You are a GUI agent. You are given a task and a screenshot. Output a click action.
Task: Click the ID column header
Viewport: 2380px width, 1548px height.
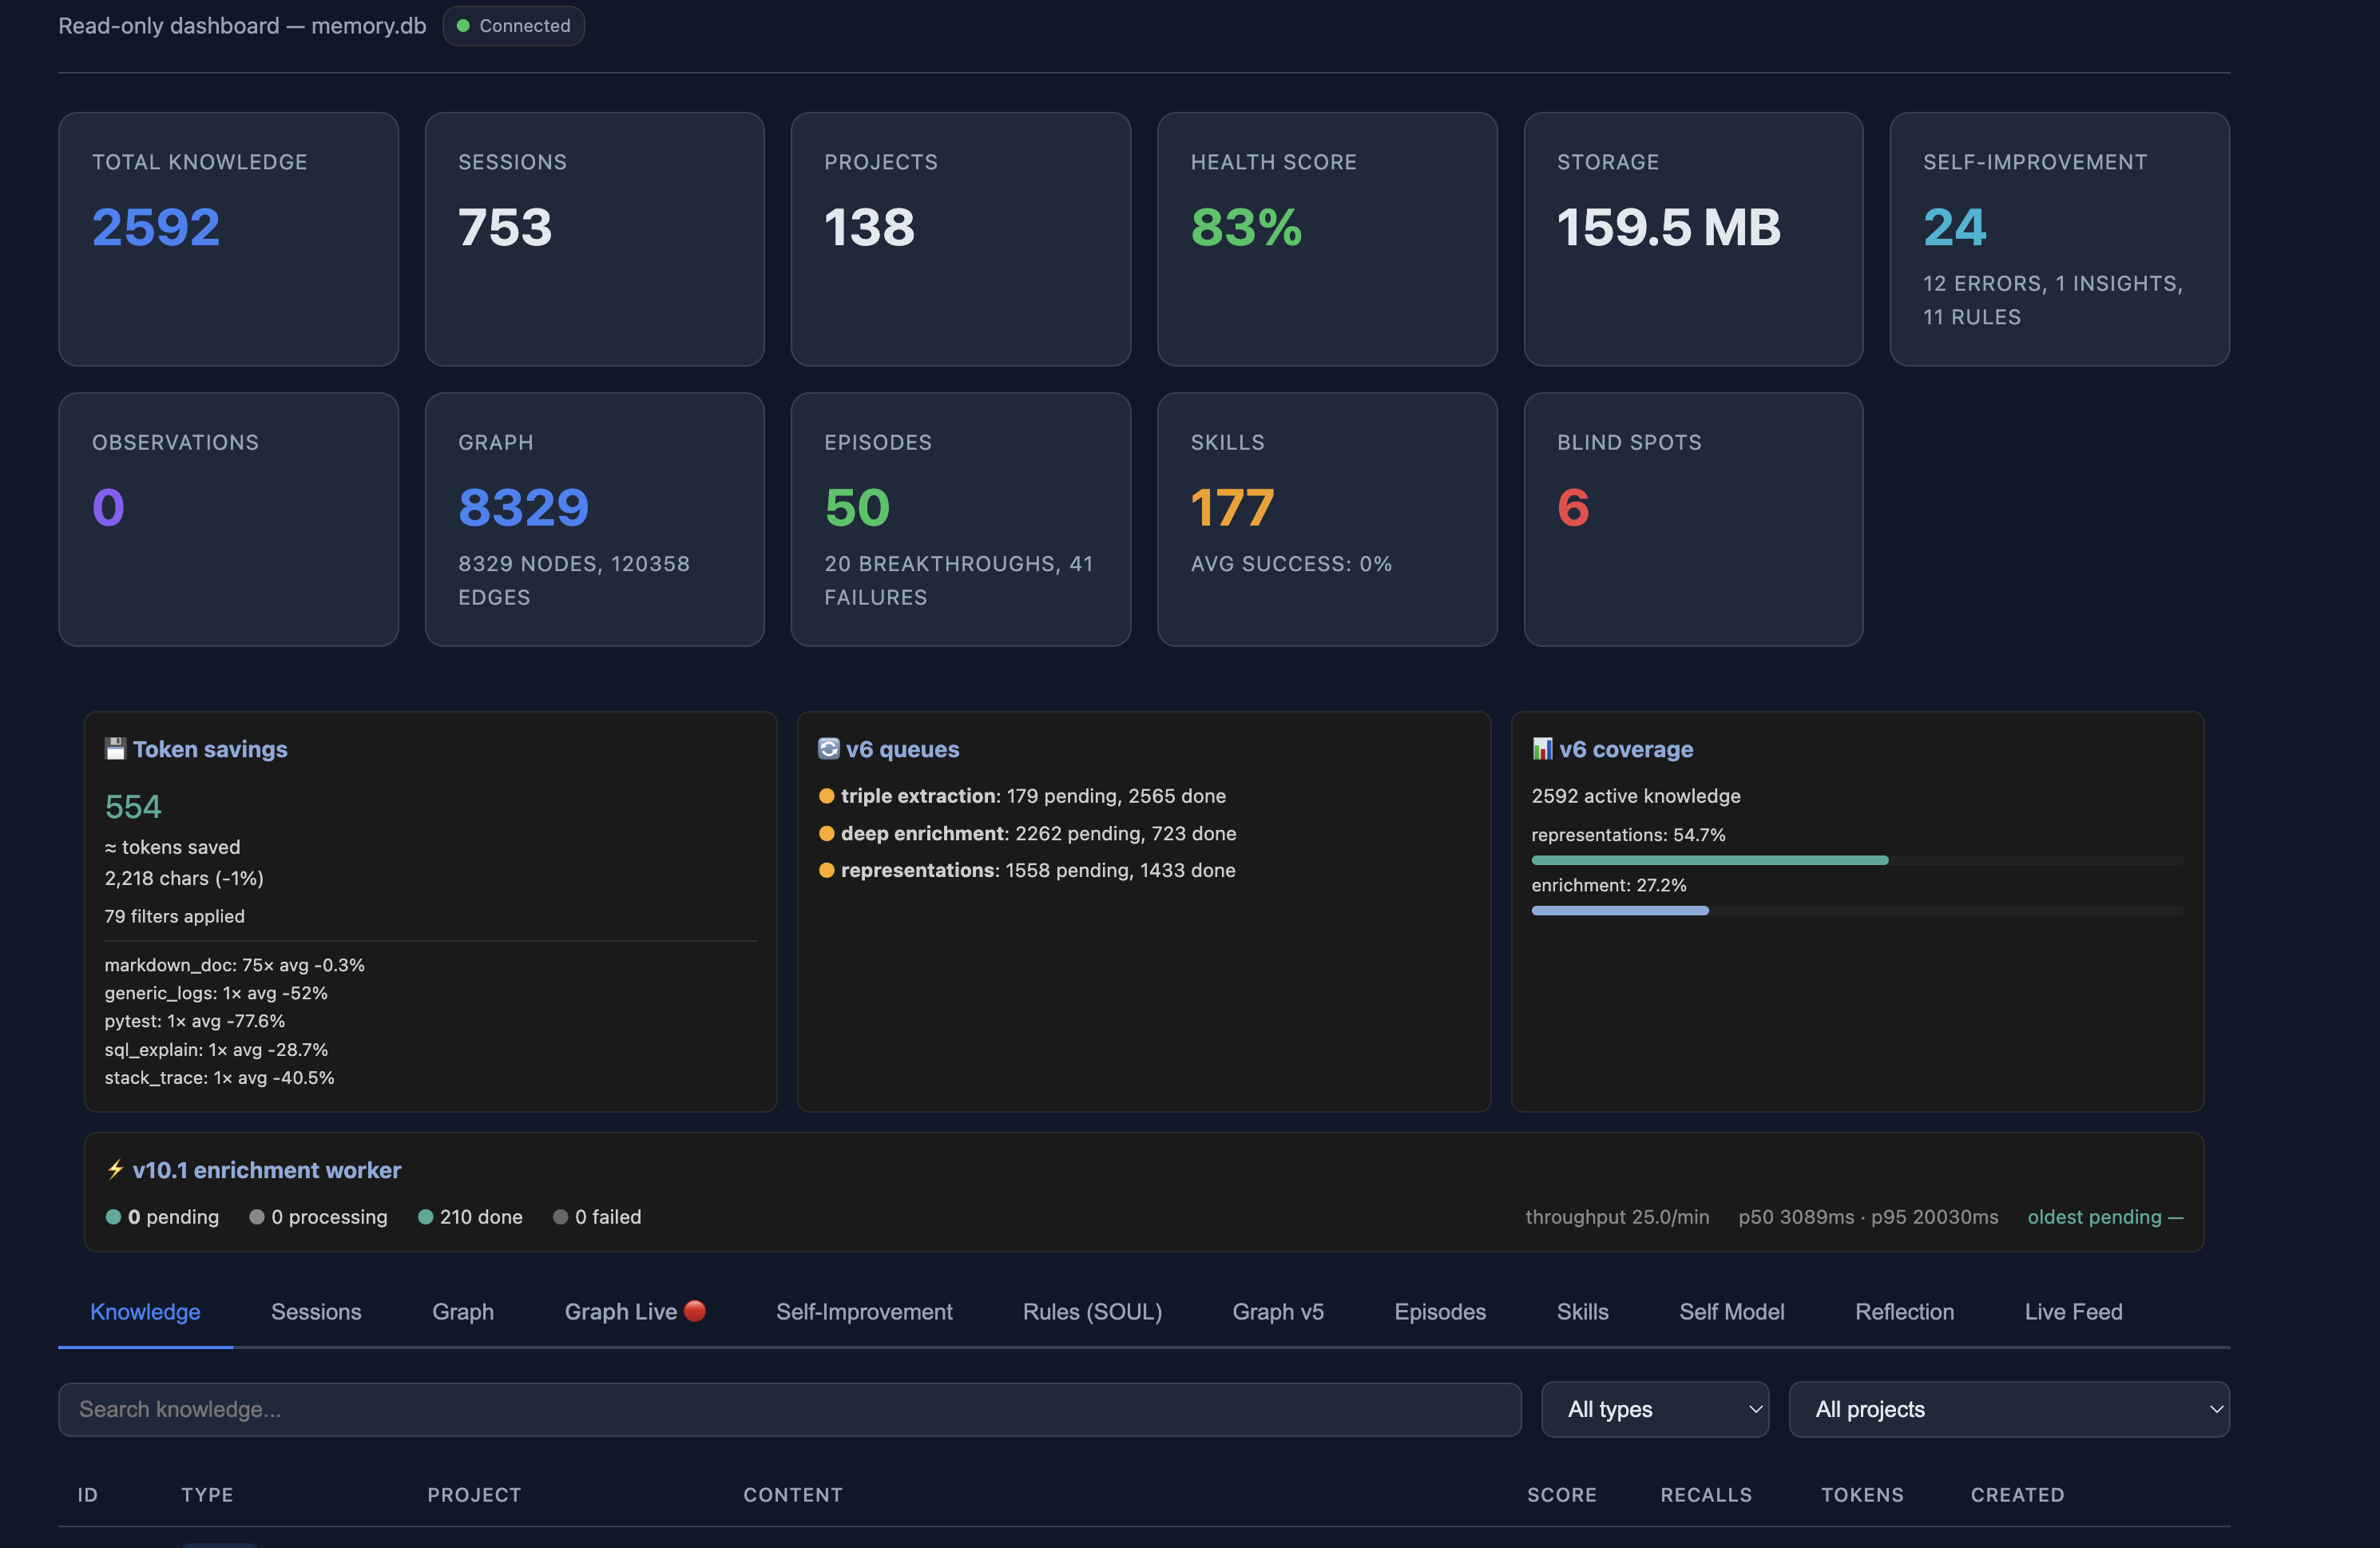[x=88, y=1495]
